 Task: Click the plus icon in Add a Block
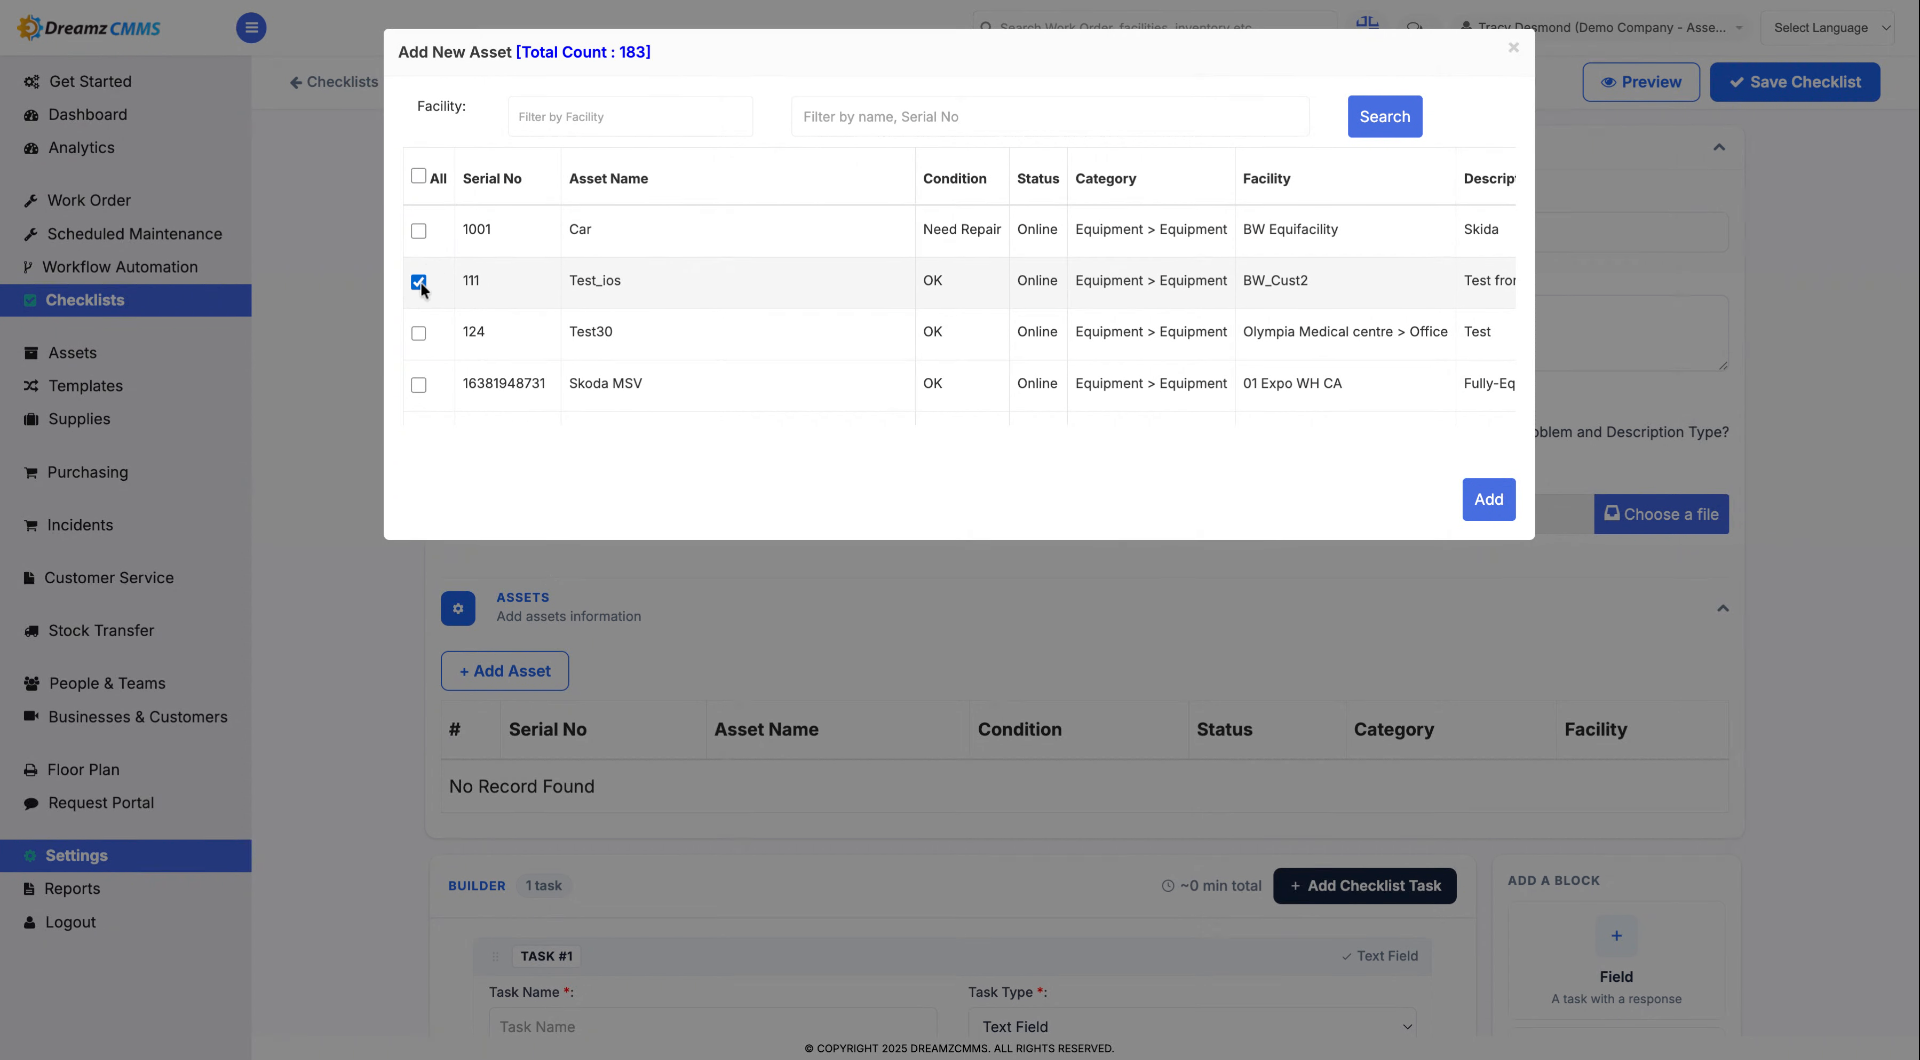pyautogui.click(x=1616, y=937)
